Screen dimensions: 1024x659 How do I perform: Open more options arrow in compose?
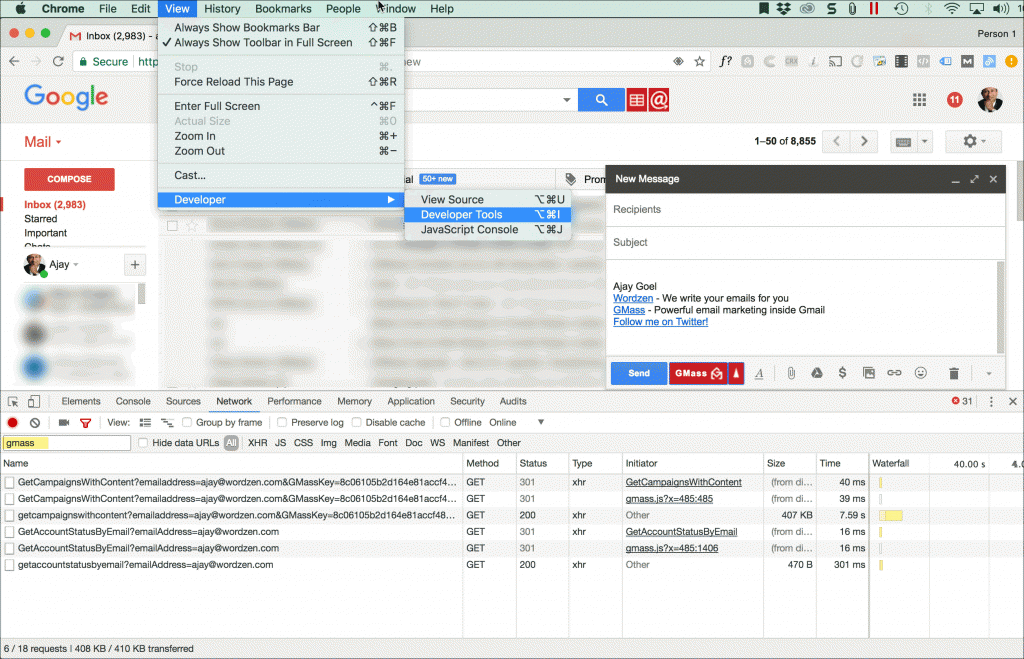(989, 374)
